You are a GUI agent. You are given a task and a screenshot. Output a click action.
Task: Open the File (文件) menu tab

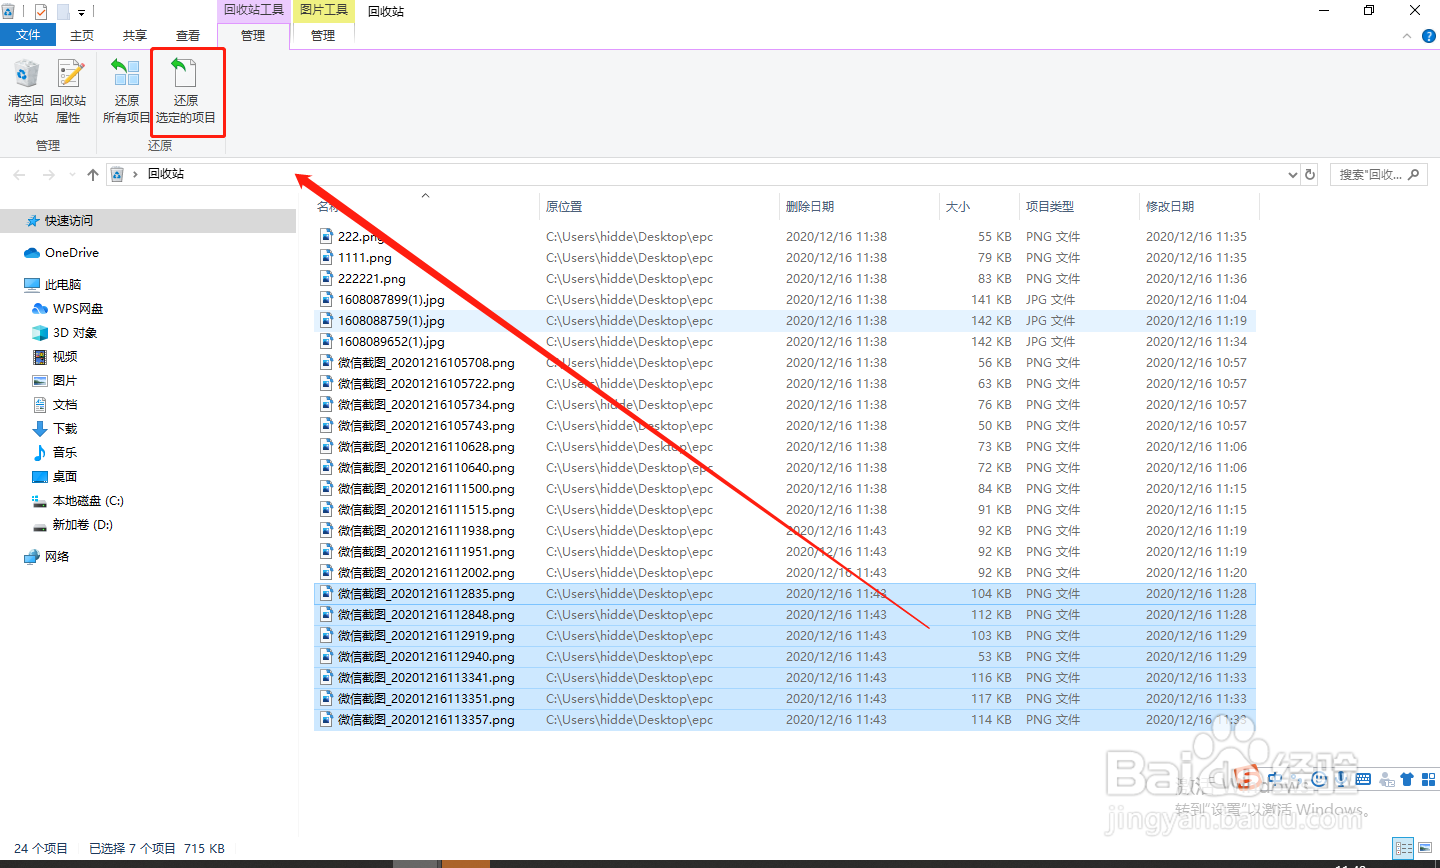pos(28,35)
